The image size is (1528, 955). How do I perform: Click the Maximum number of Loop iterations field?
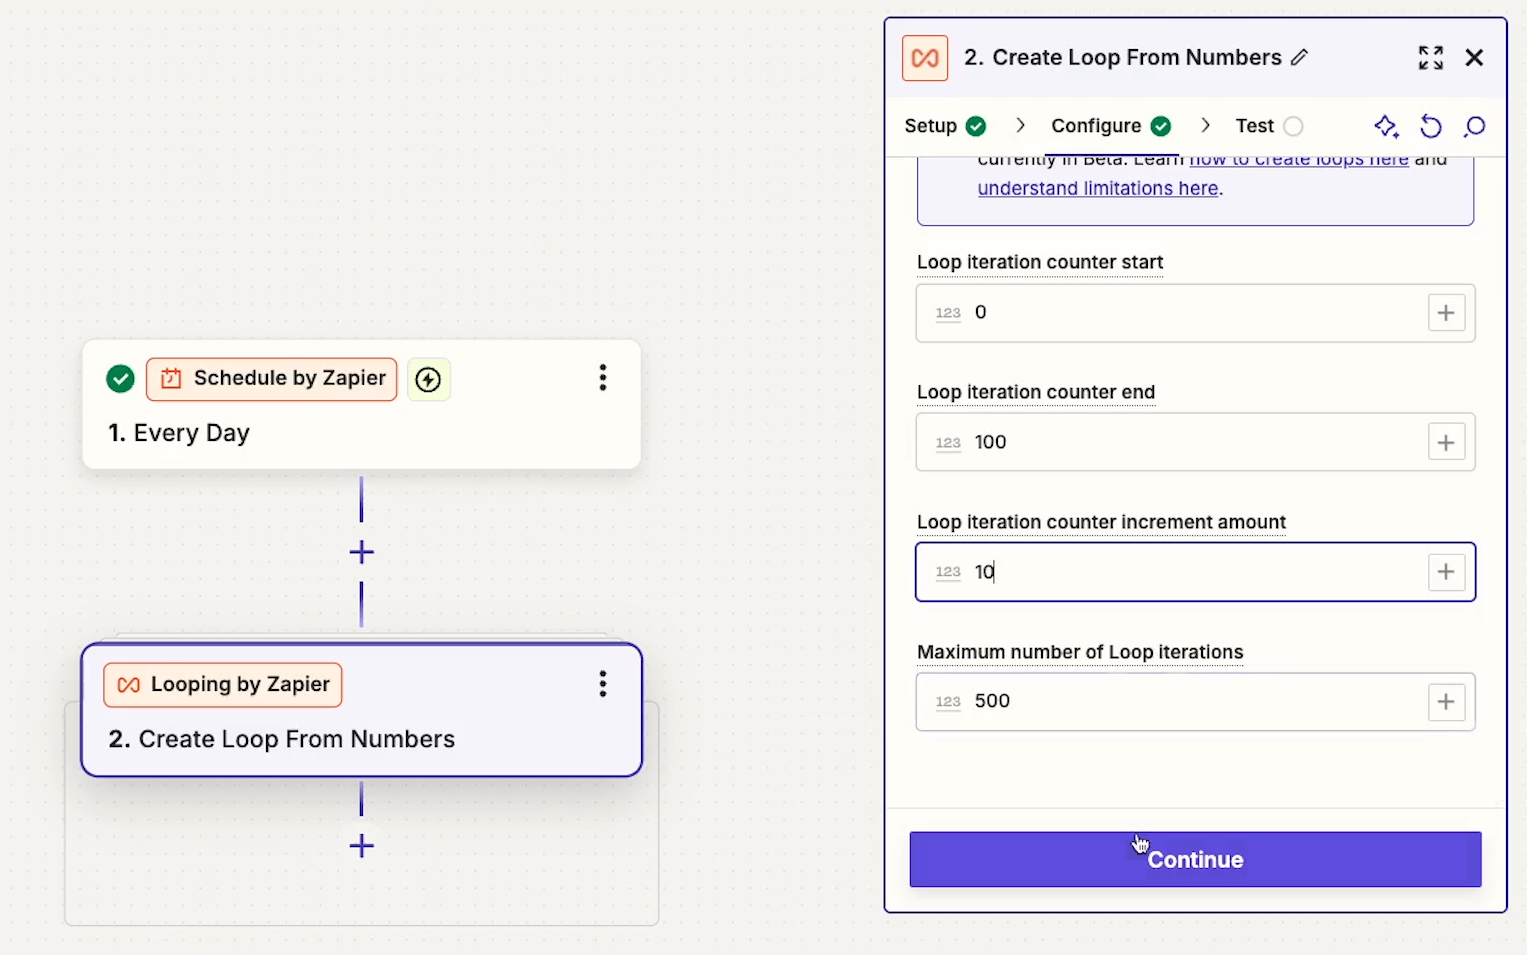coord(1195,702)
